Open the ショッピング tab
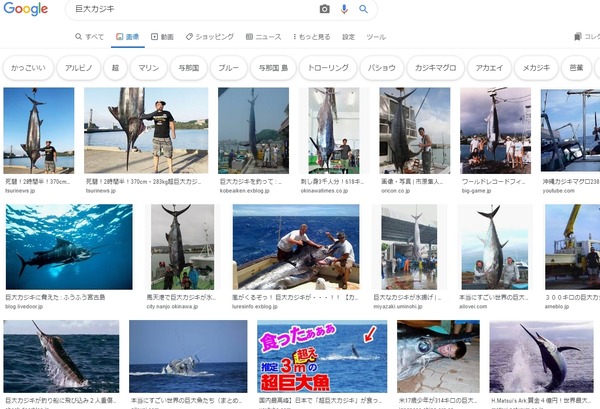The height and width of the screenshot is (409, 600). click(x=210, y=37)
